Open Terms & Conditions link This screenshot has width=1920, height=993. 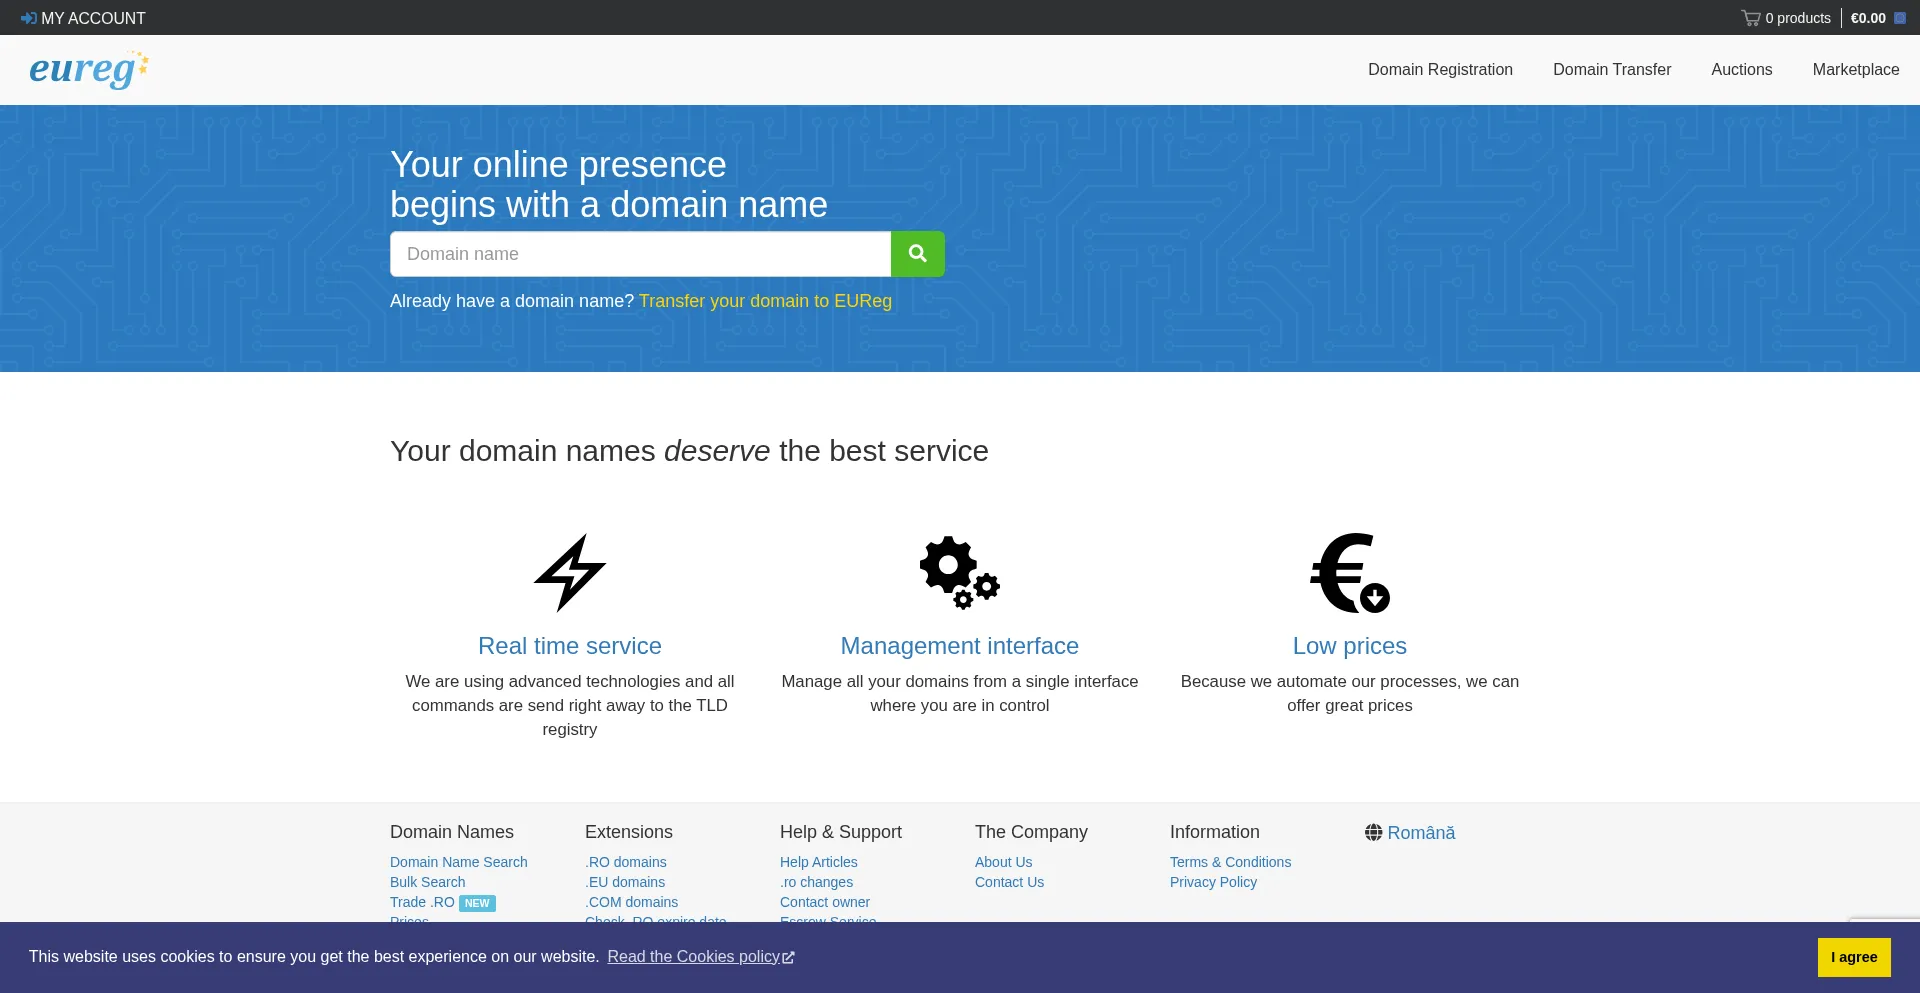tap(1230, 862)
